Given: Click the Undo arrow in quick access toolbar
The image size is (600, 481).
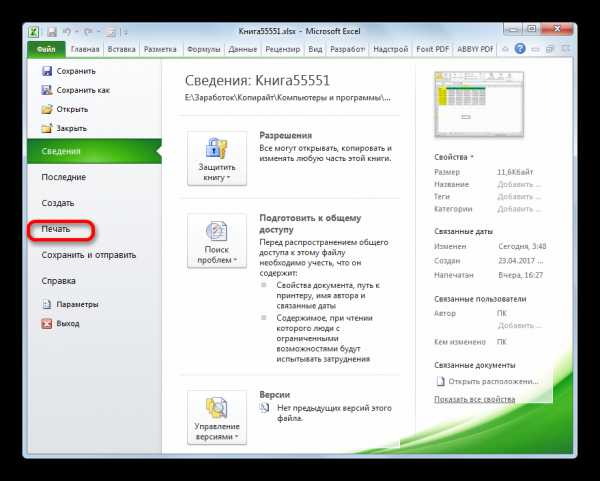Looking at the screenshot, I should pos(67,32).
